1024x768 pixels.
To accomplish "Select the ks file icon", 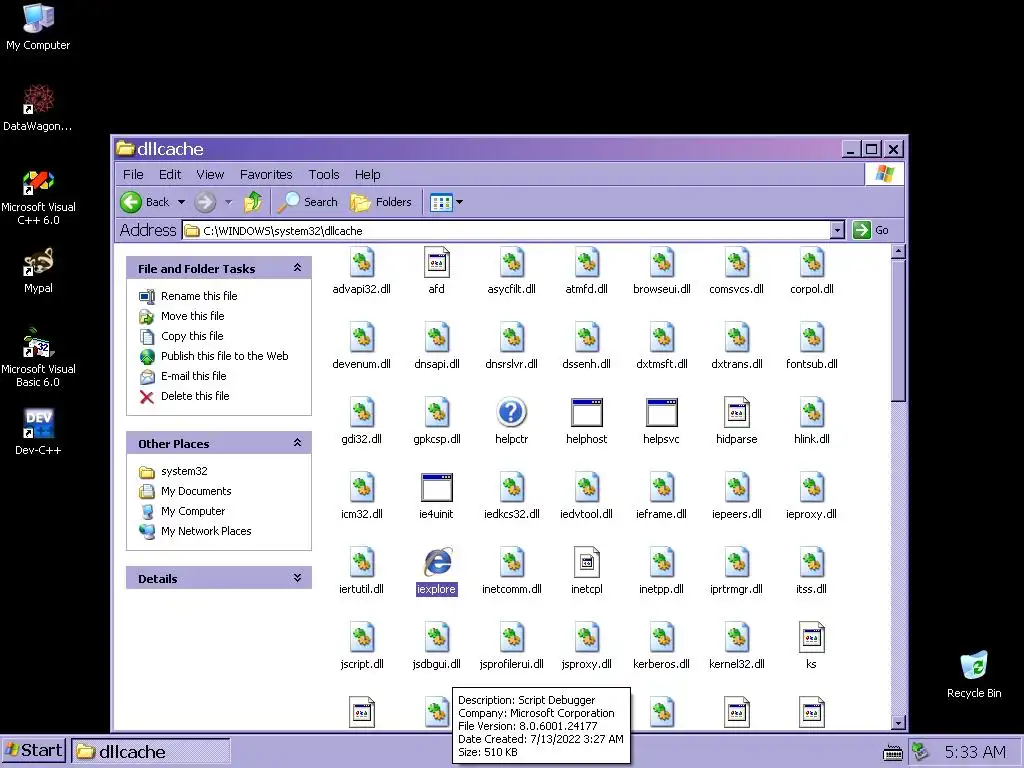I will 812,638.
